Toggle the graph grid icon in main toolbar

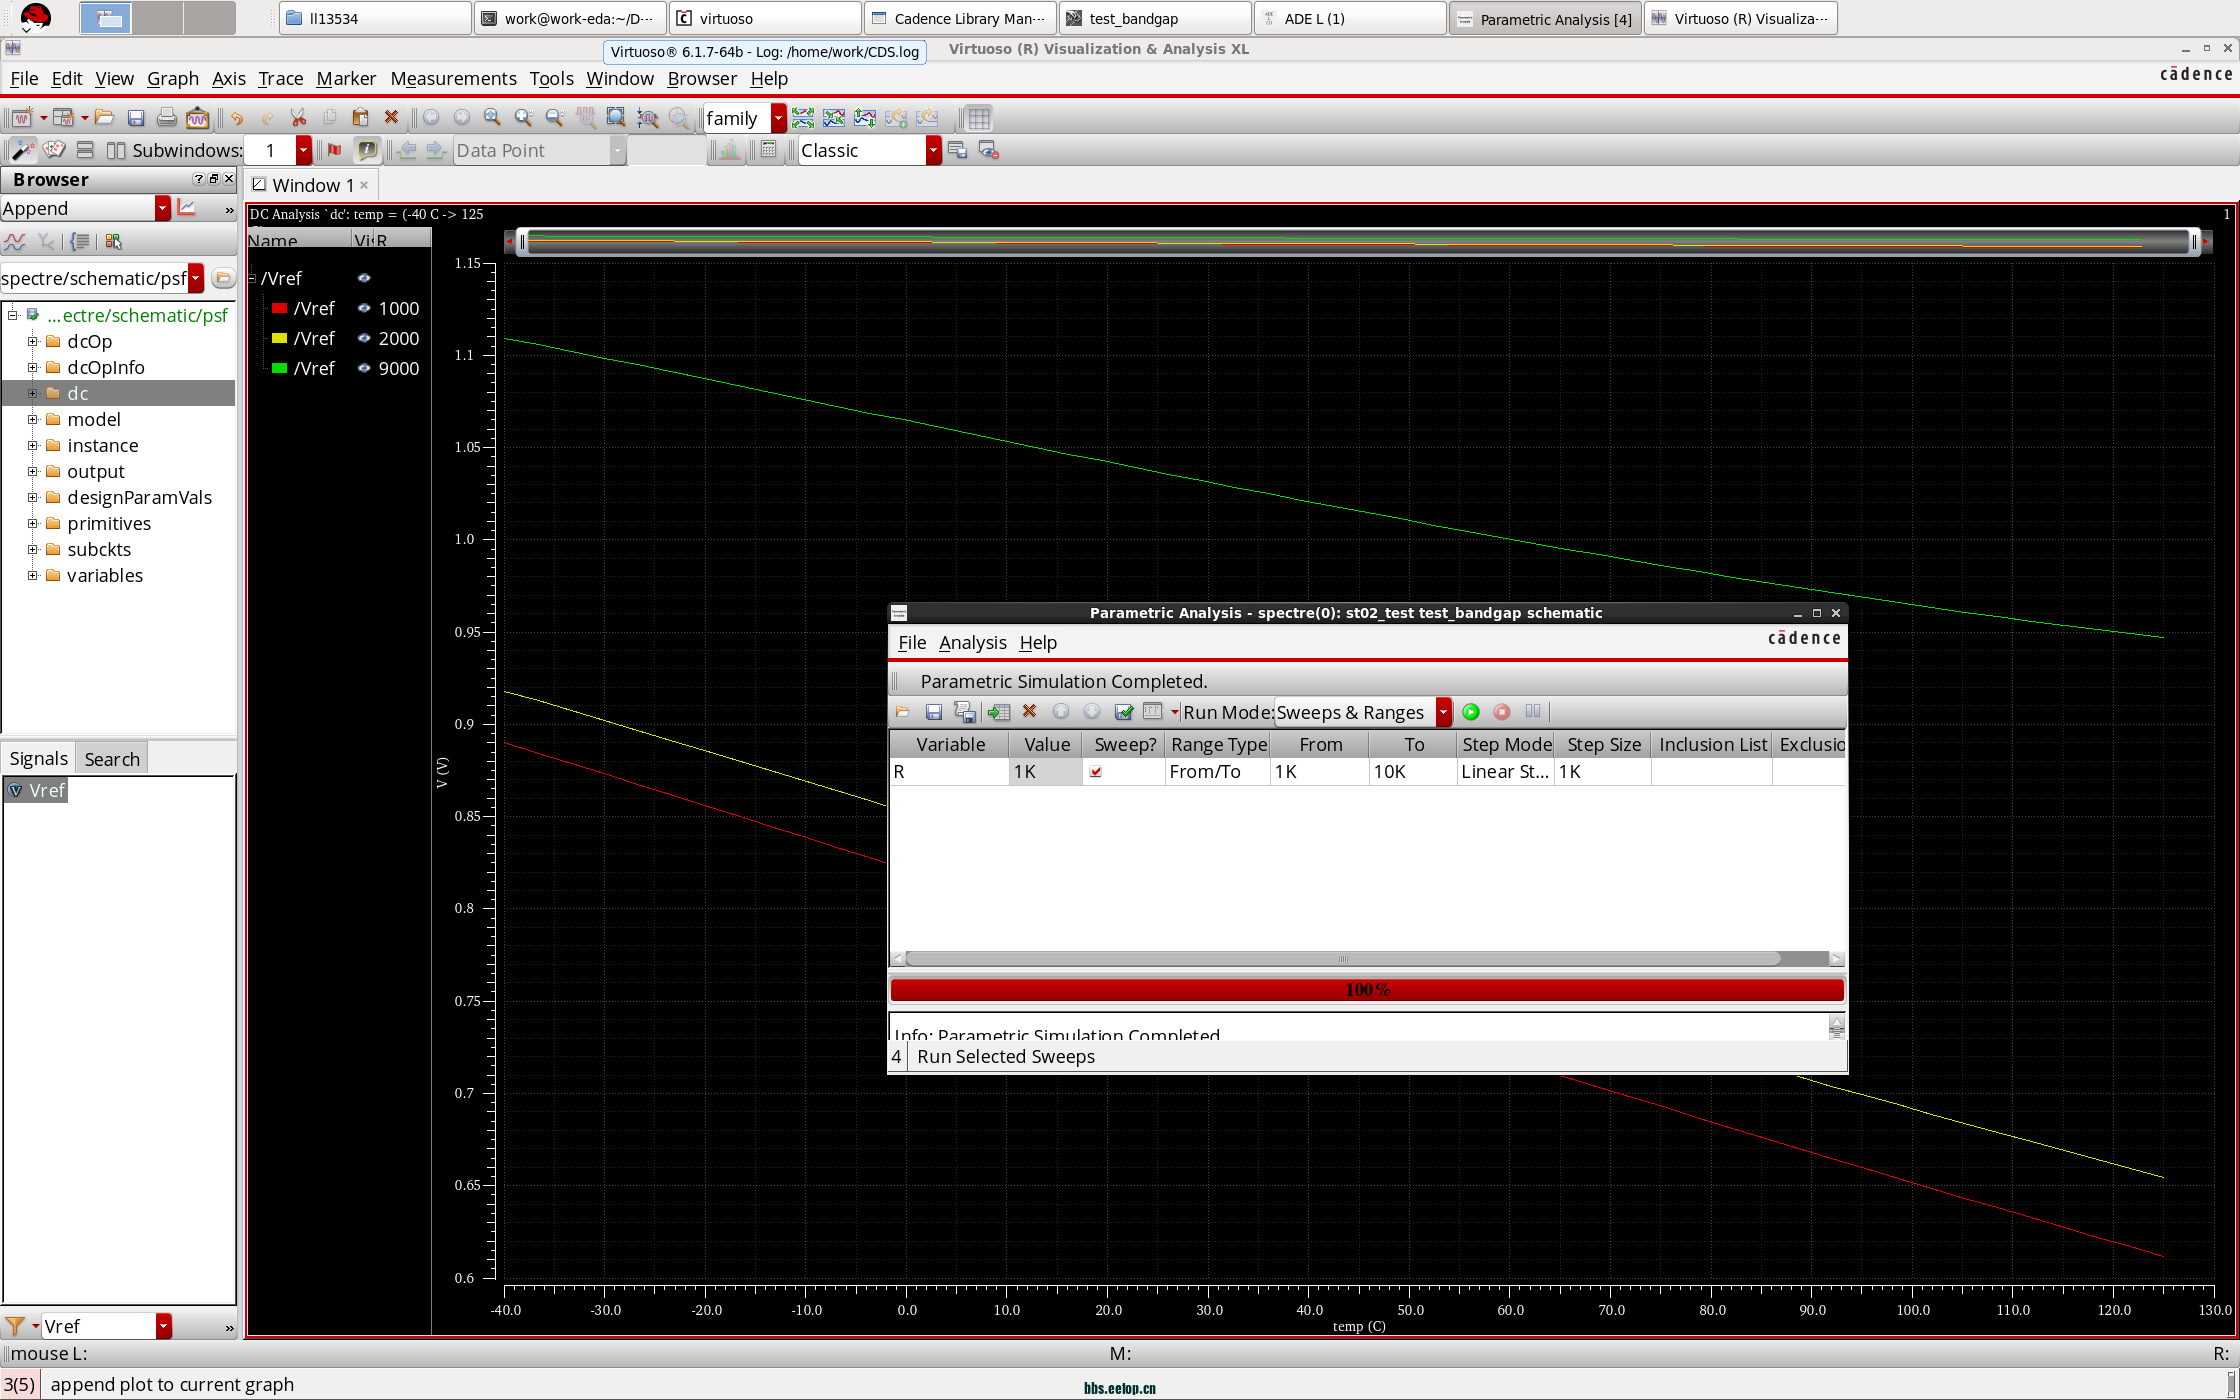click(979, 118)
